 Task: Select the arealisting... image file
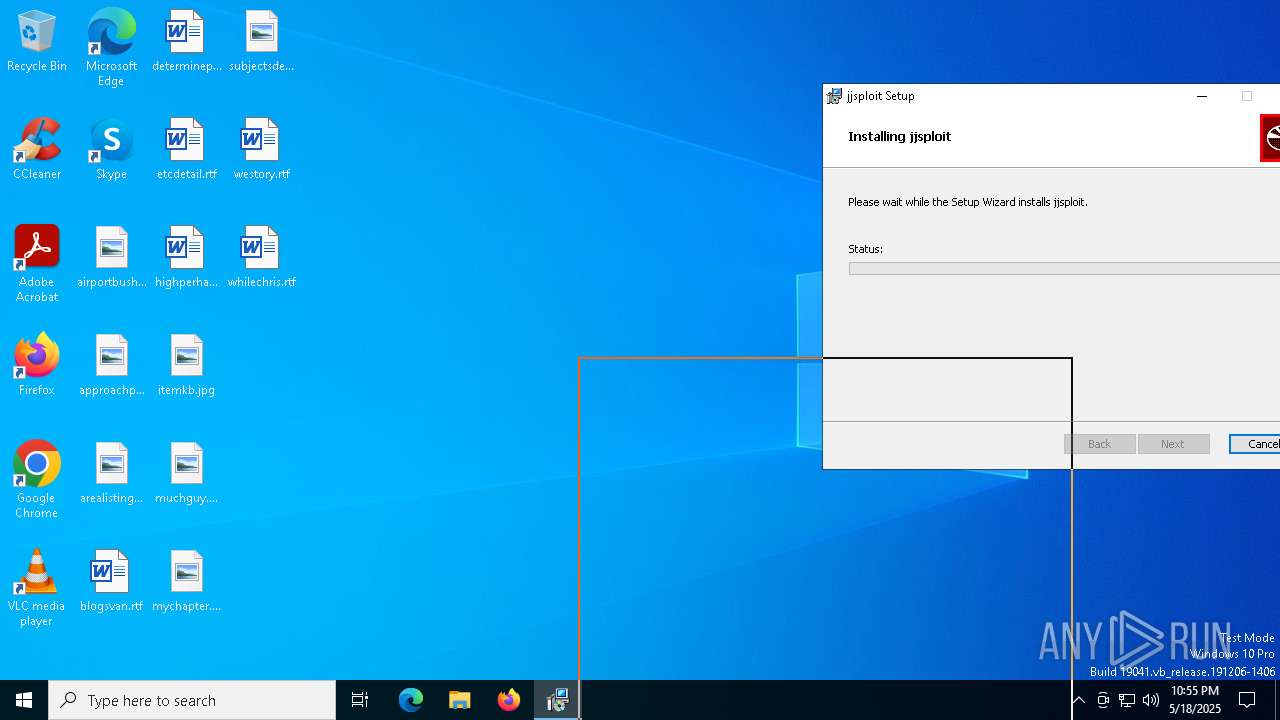pyautogui.click(x=111, y=474)
